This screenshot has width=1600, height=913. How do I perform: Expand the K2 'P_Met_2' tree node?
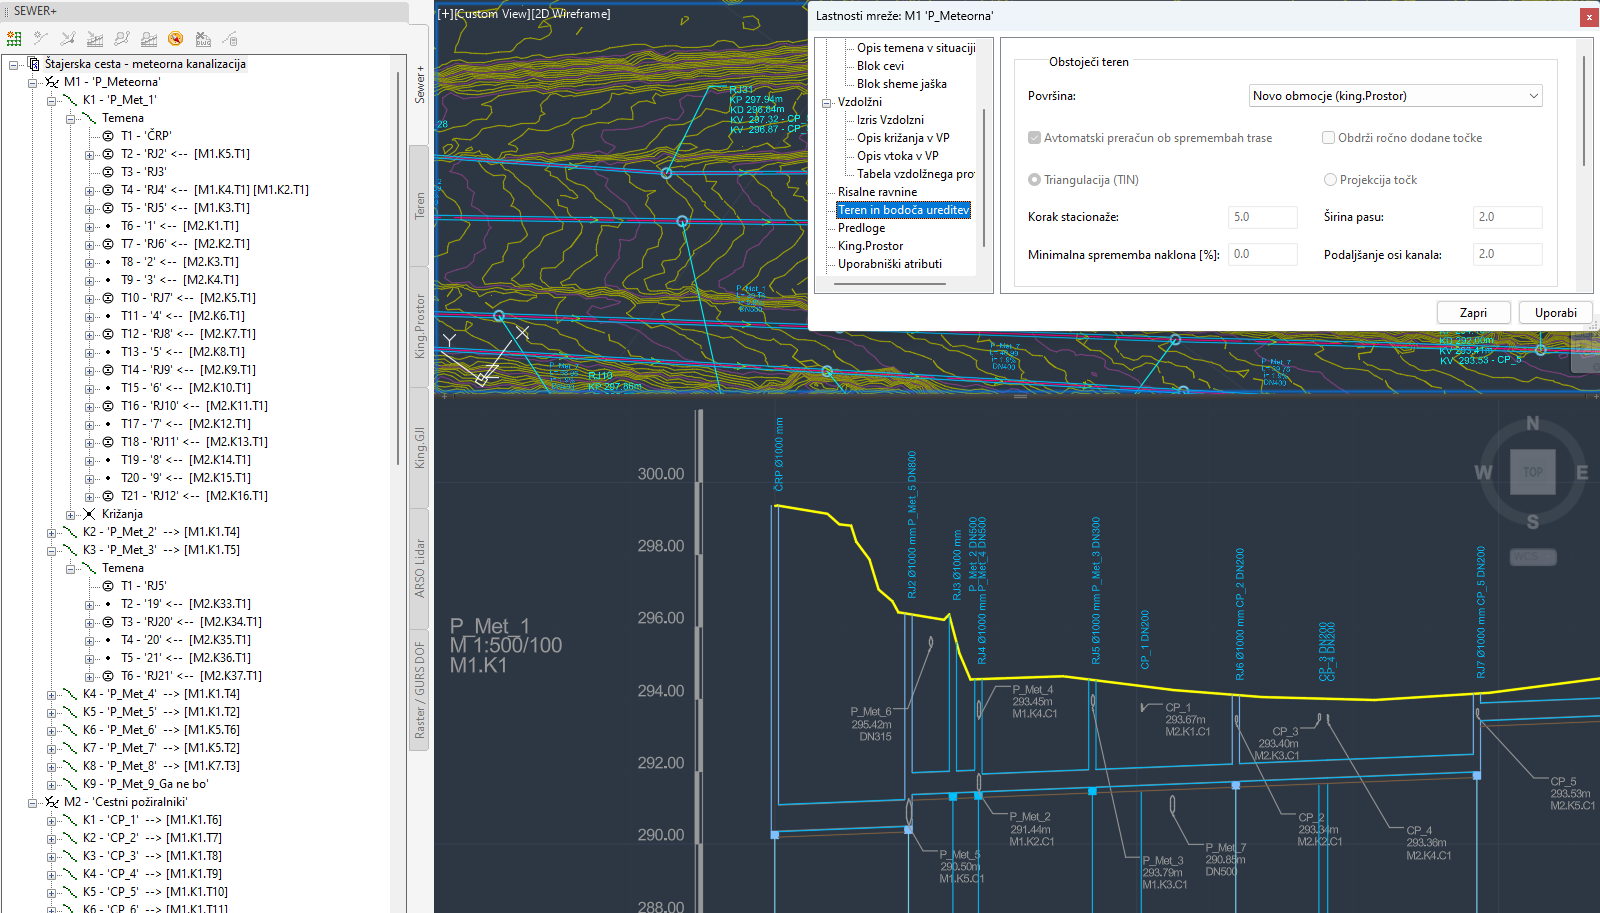coord(51,532)
